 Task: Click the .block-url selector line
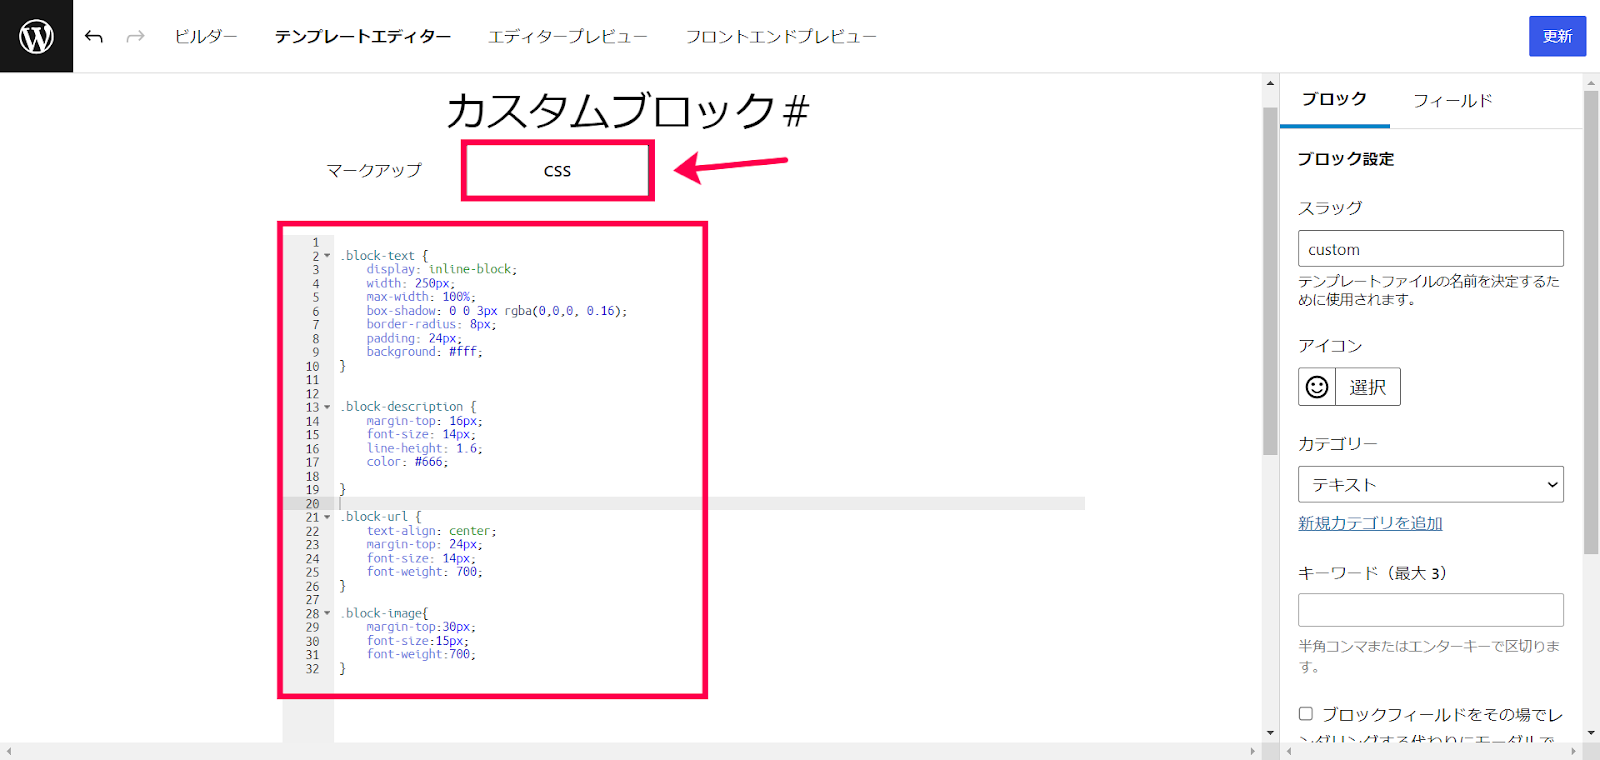click(x=381, y=517)
